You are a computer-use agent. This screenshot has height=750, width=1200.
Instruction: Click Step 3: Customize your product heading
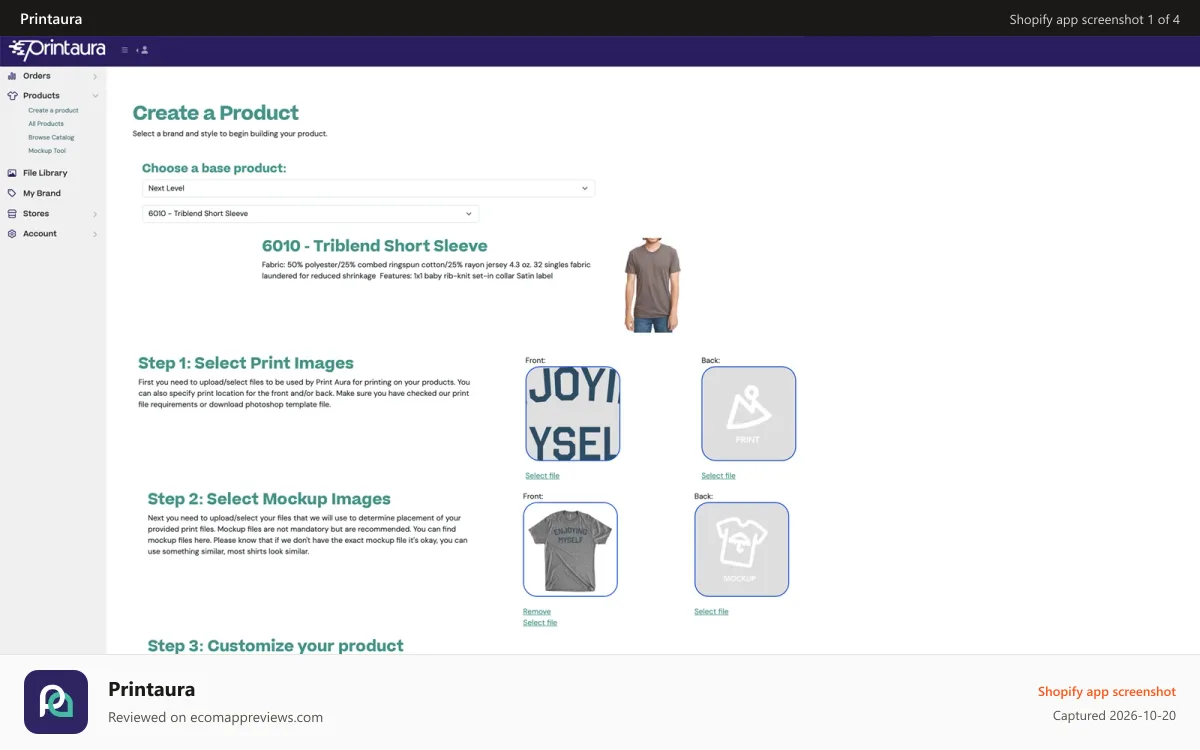276,646
